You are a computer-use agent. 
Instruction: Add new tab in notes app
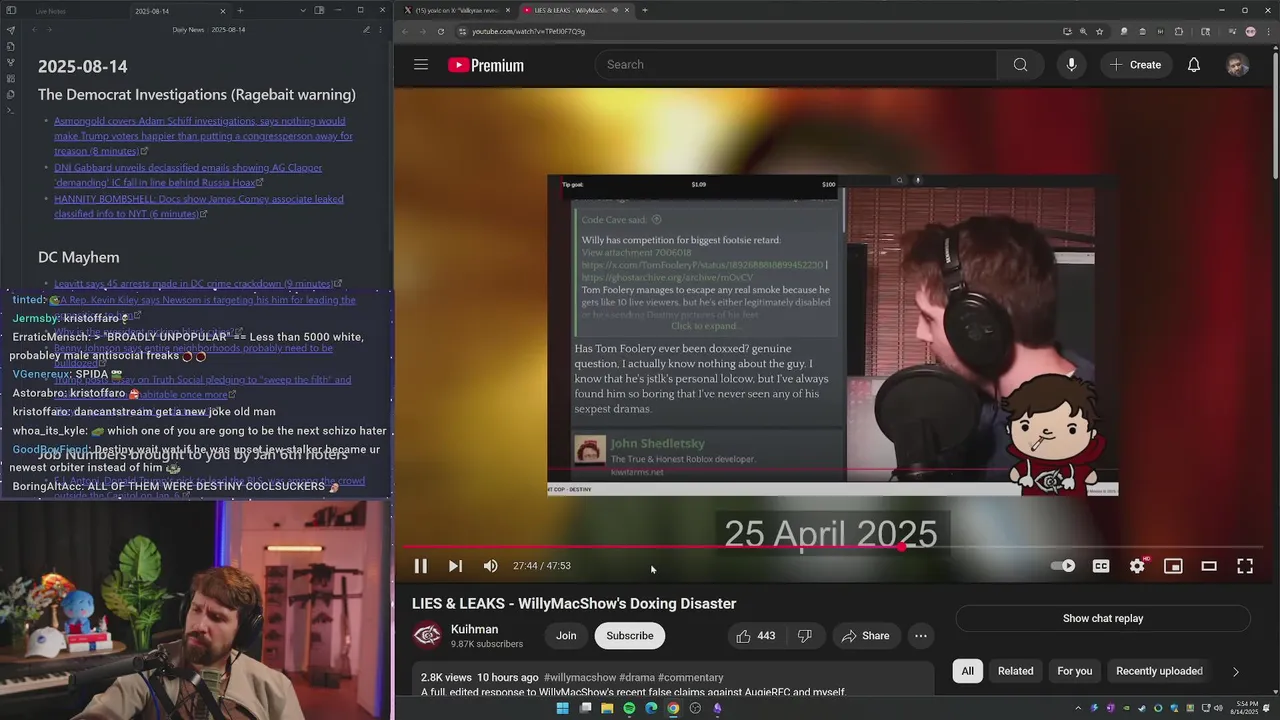[240, 10]
